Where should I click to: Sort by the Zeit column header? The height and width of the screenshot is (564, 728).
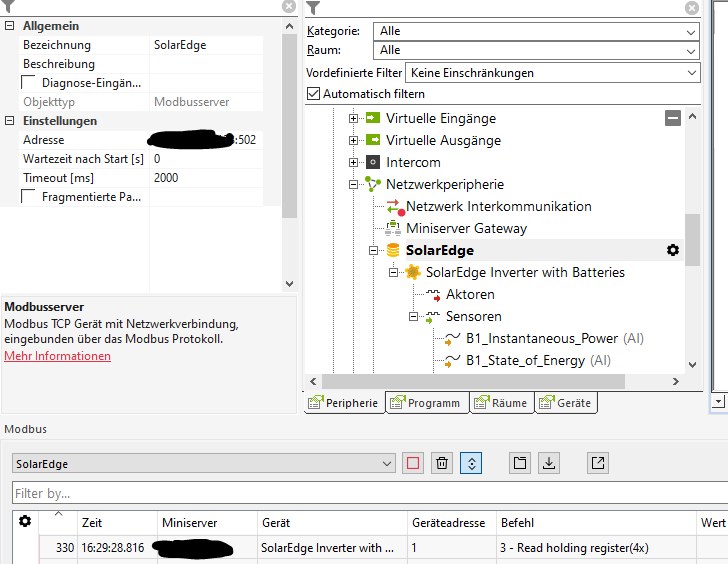pos(117,523)
